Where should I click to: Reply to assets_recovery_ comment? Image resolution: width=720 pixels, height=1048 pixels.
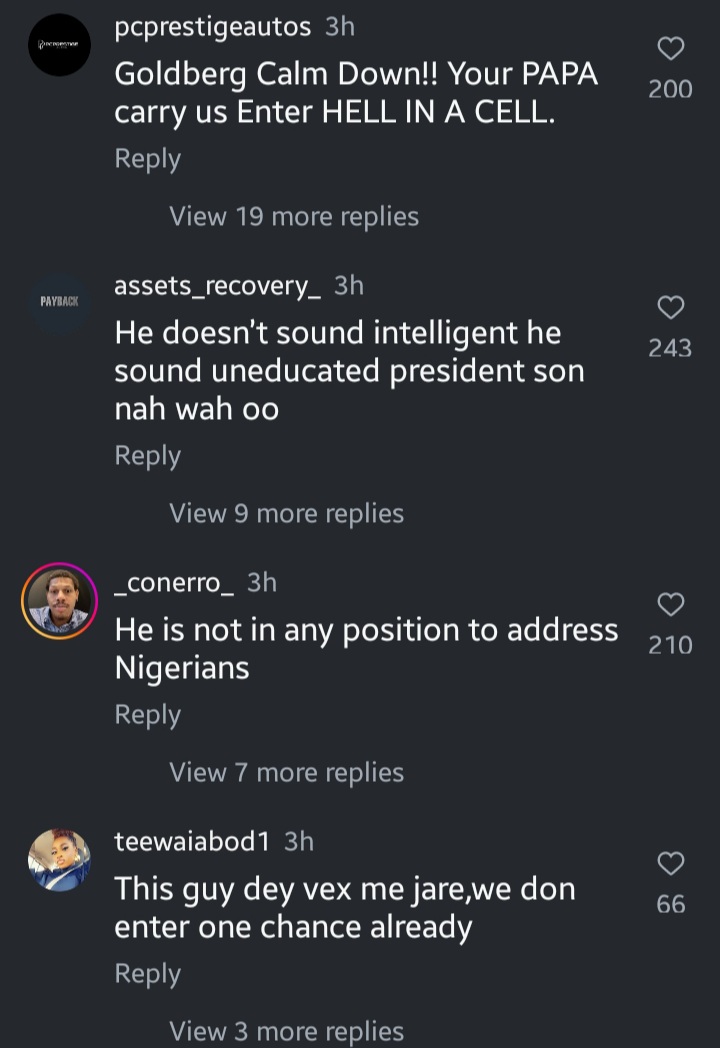[148, 455]
